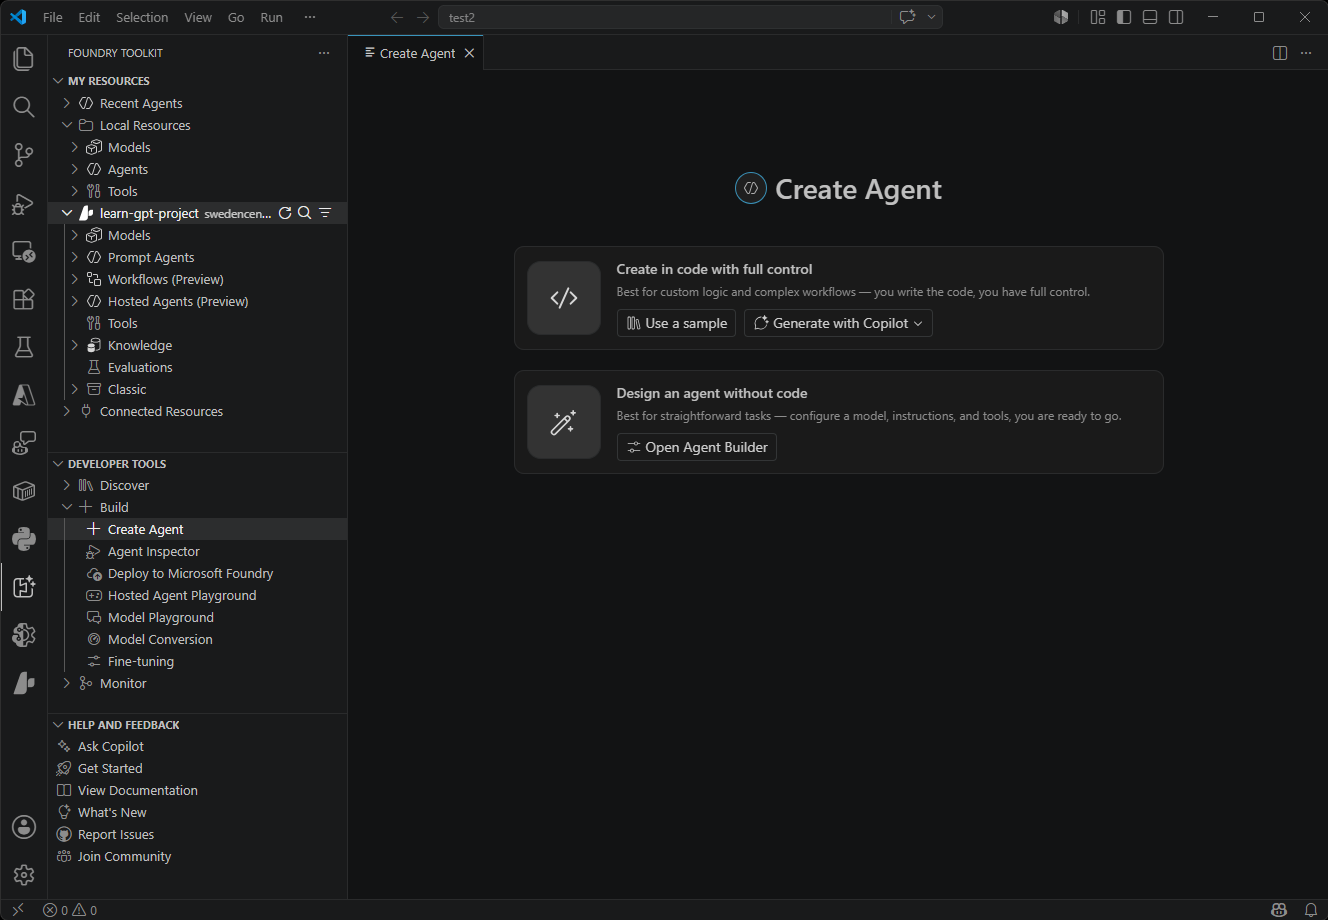Select the Foundry Toolkit activity bar icon
Image resolution: width=1328 pixels, height=920 pixels.
coord(23,587)
